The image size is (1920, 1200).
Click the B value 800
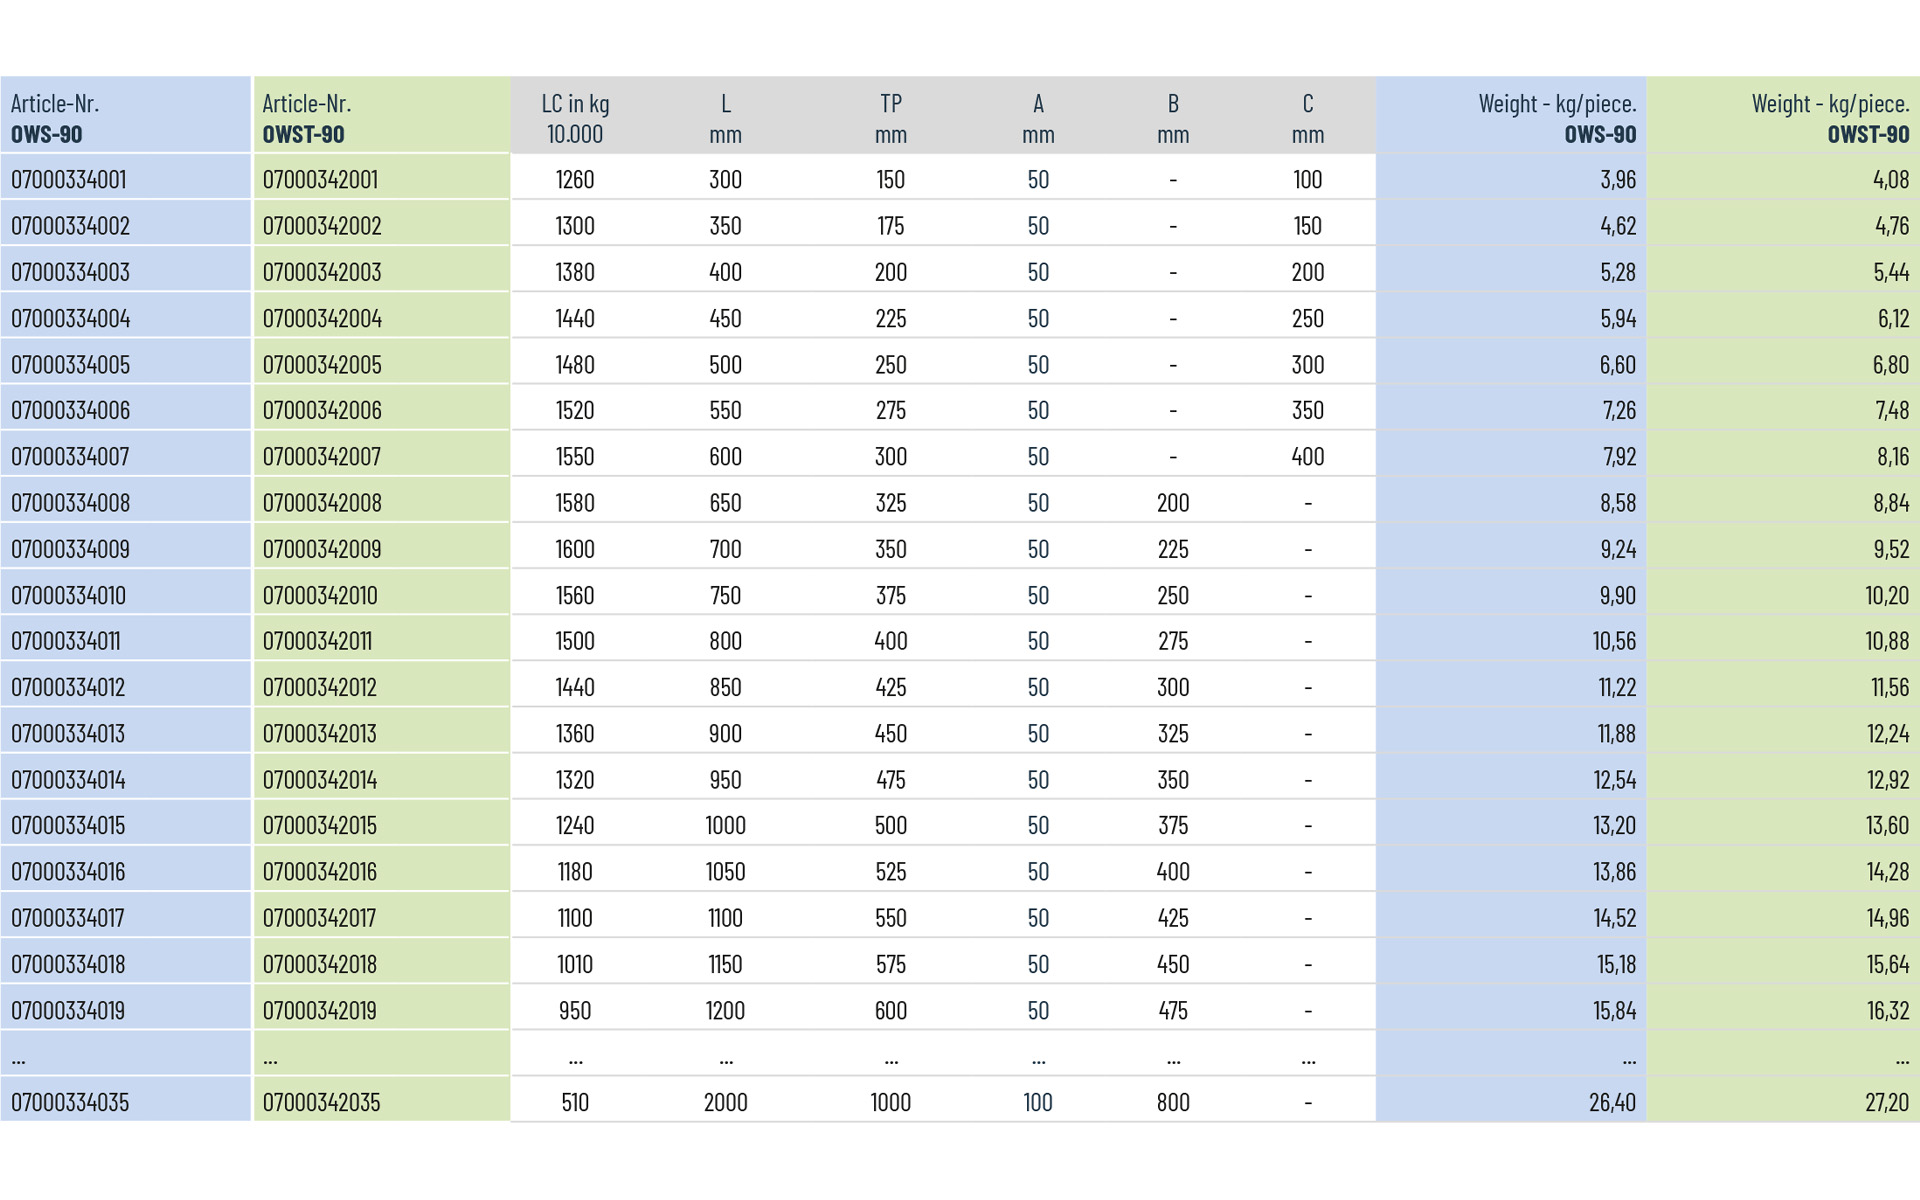click(x=1173, y=1102)
